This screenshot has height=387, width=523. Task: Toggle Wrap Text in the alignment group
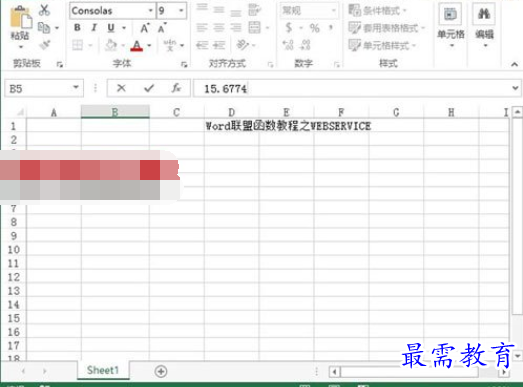coord(254,10)
